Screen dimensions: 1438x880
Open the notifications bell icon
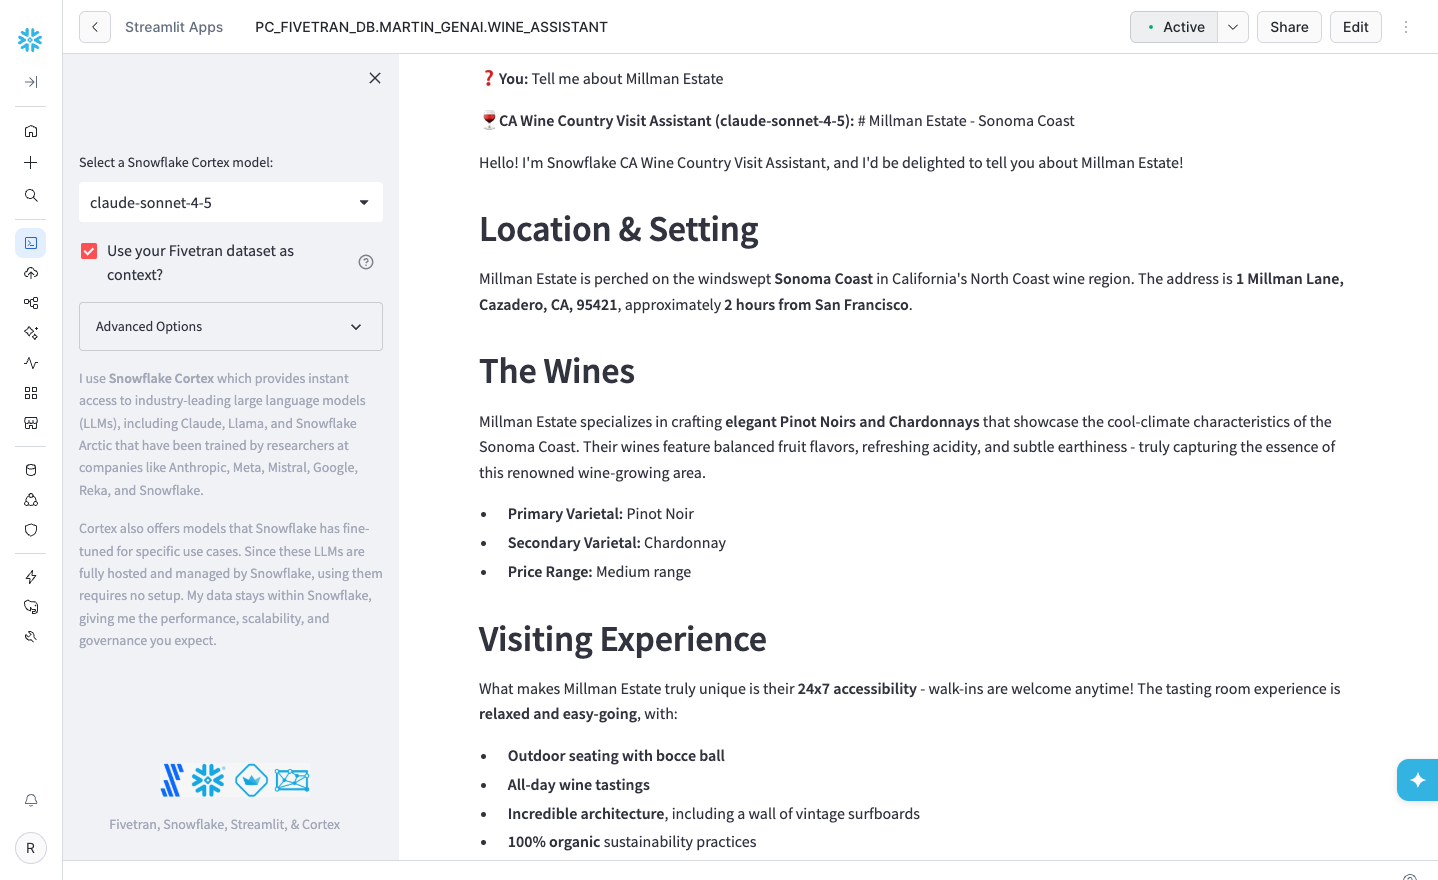pyautogui.click(x=31, y=800)
